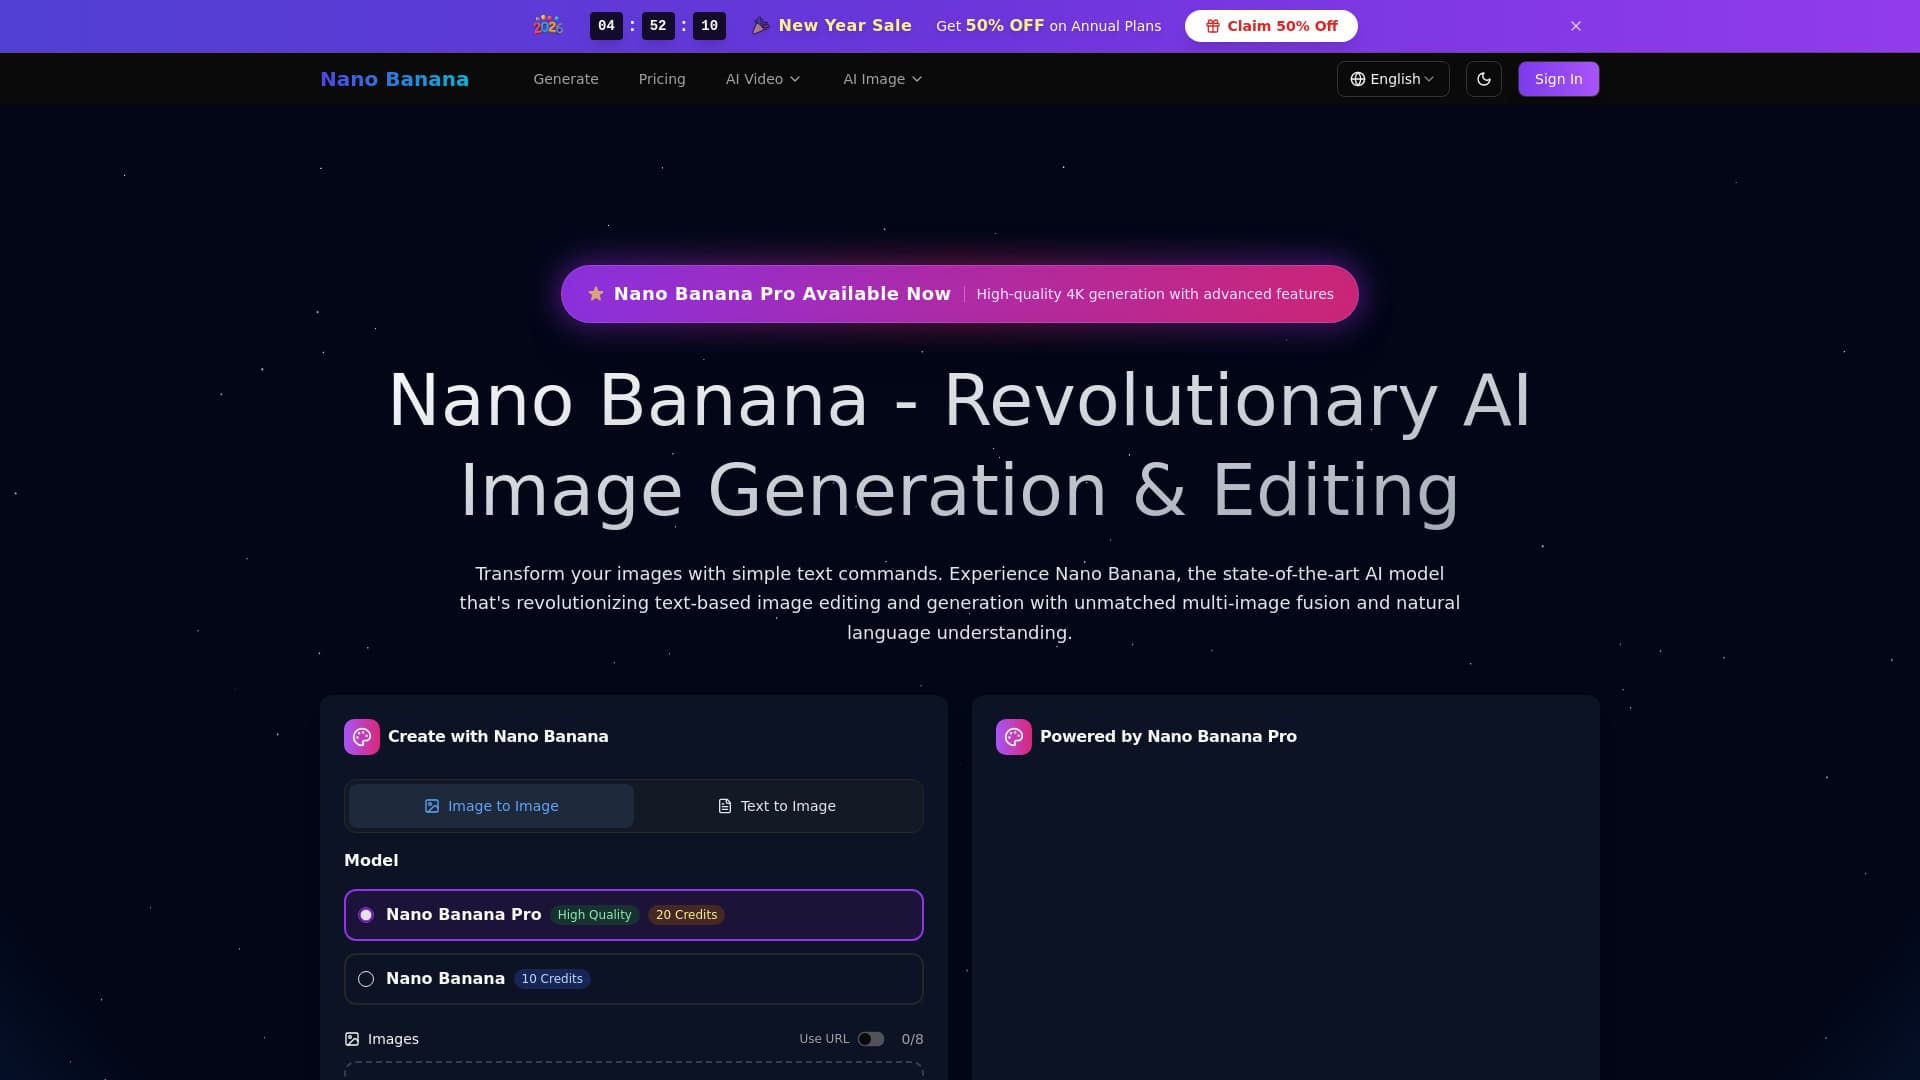Open the AI Image dropdown
1920x1080 pixels.
[881, 78]
